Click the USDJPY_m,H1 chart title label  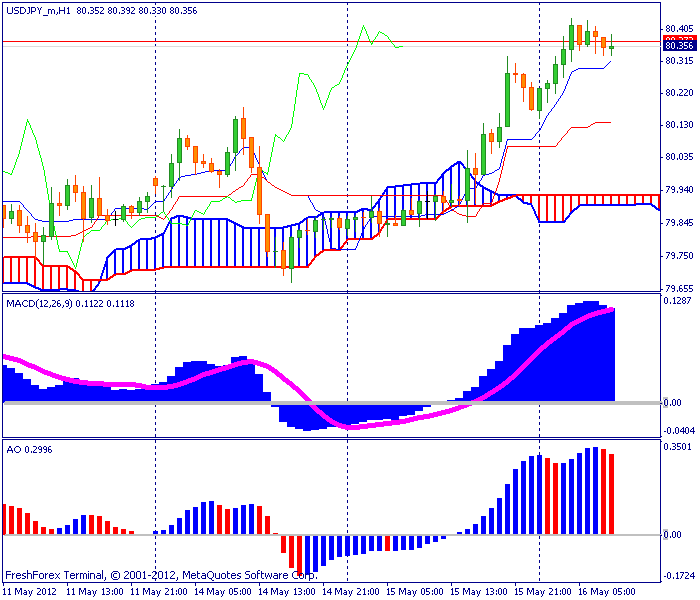[x=38, y=11]
